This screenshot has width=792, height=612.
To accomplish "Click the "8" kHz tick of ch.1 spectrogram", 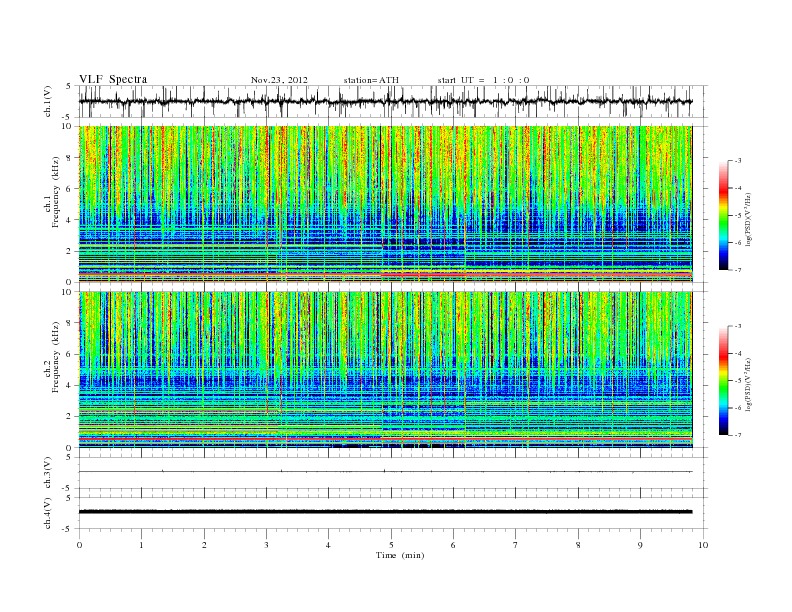I will (x=70, y=158).
